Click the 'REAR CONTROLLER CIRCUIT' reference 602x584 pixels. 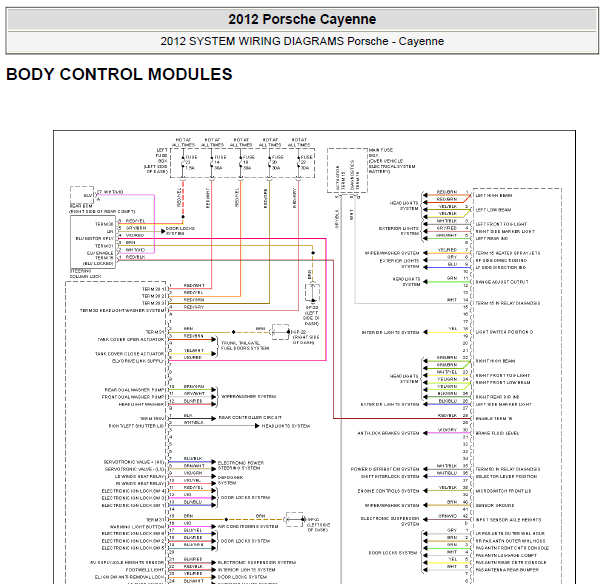[x=250, y=417]
